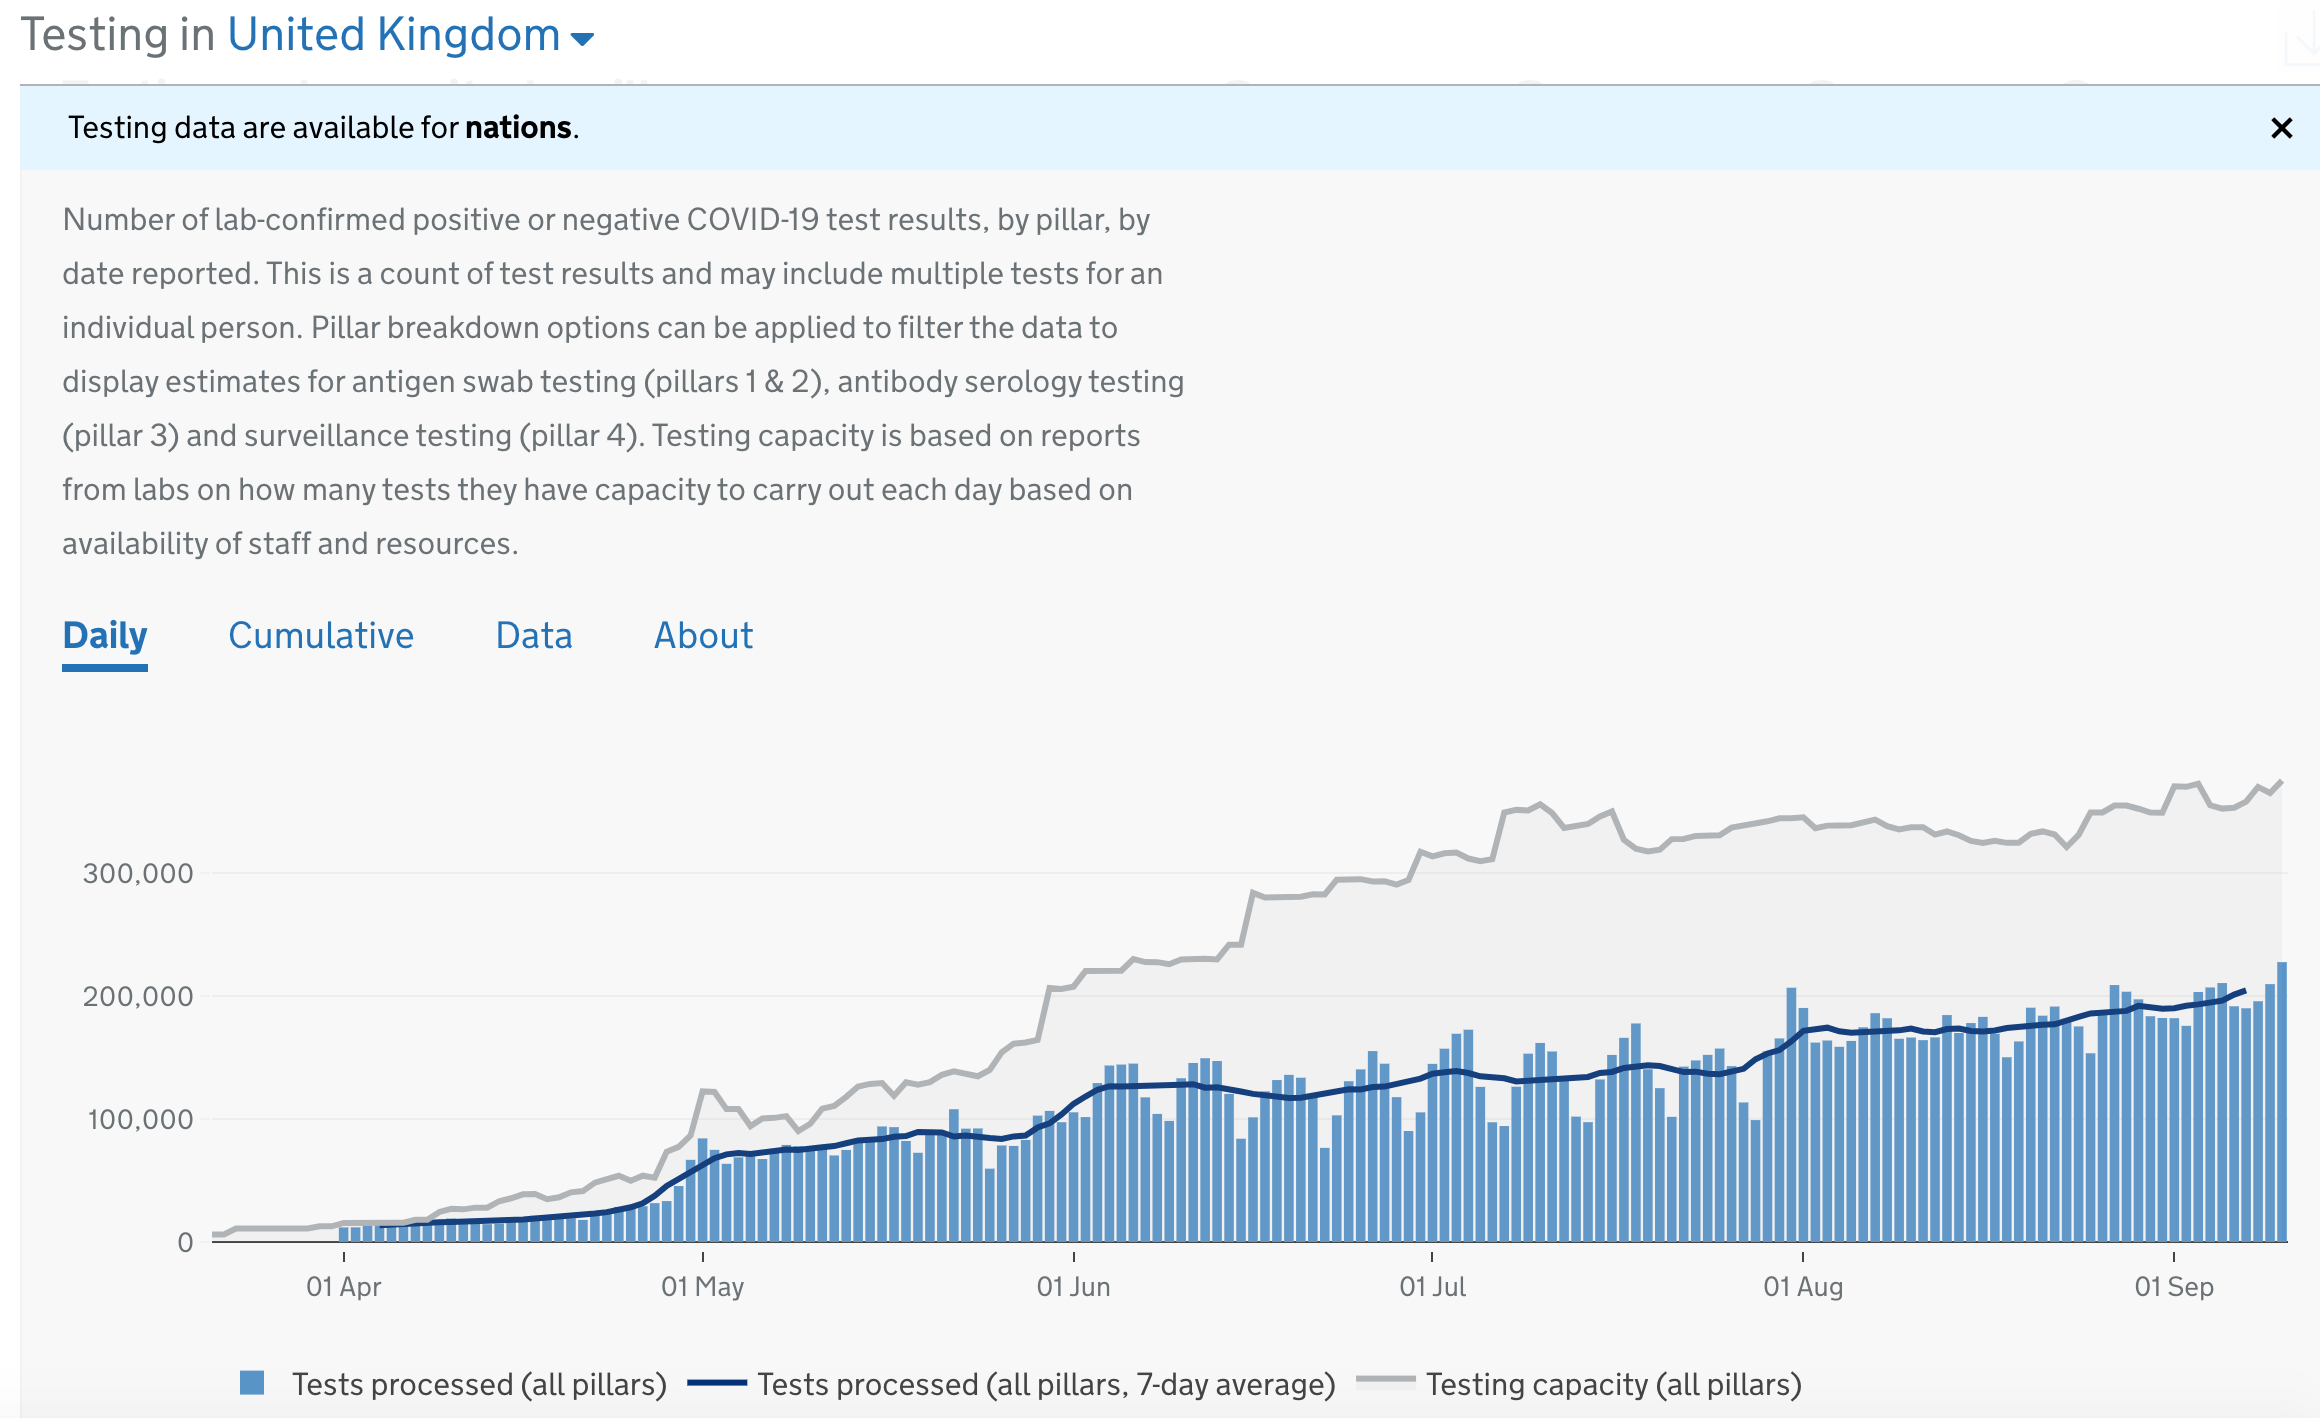
Task: Click the 100,000 y-axis label
Action: pos(141,1119)
